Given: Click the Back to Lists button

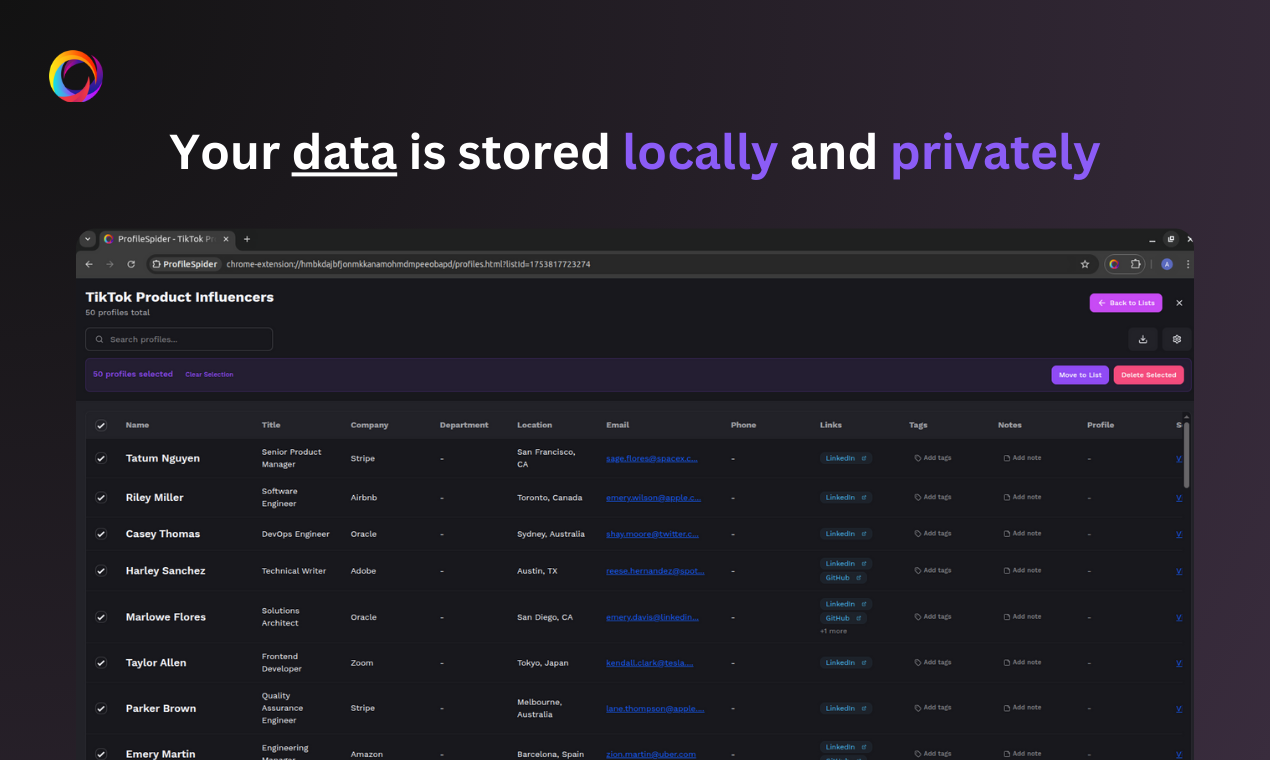Looking at the screenshot, I should click(x=1126, y=303).
